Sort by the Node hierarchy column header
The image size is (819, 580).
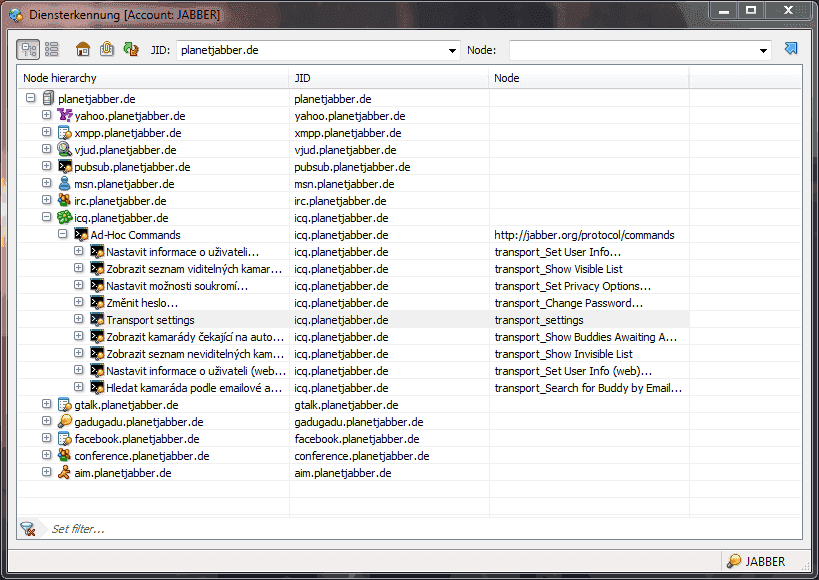pyautogui.click(x=153, y=78)
